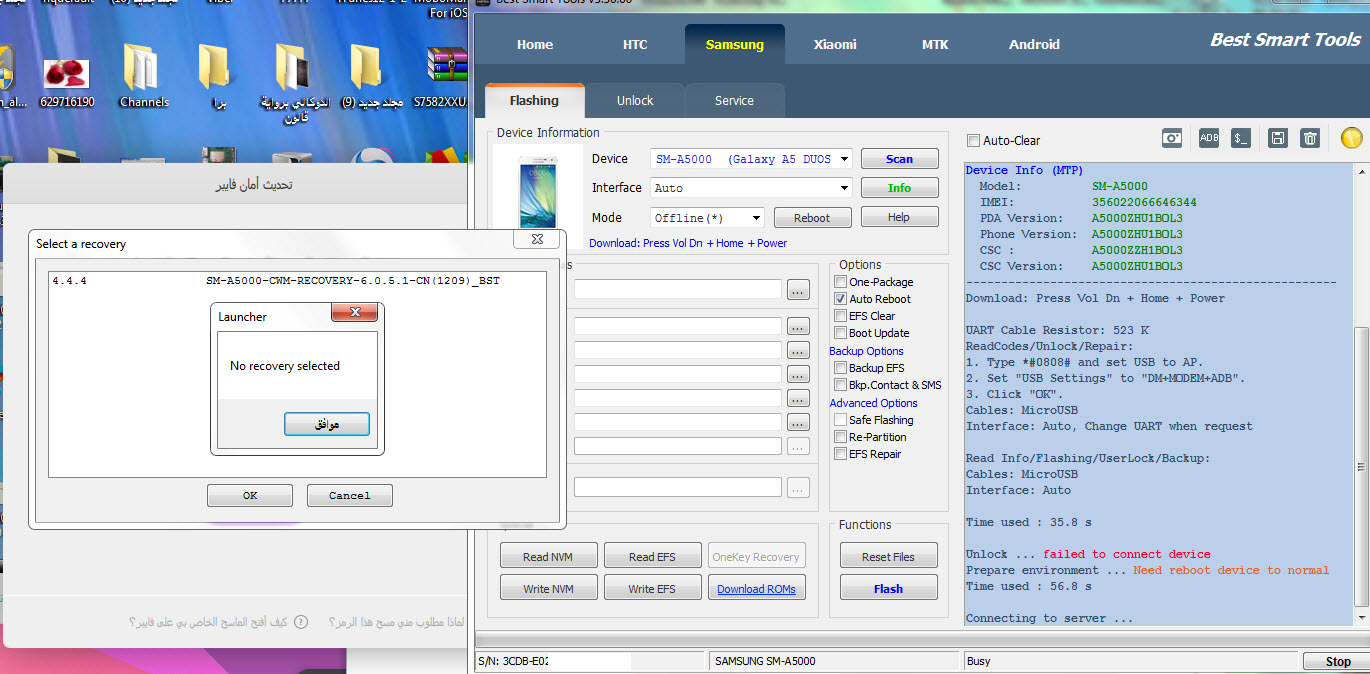Image resolution: width=1370 pixels, height=674 pixels.
Task: Click the Reboot button
Action: (x=812, y=218)
